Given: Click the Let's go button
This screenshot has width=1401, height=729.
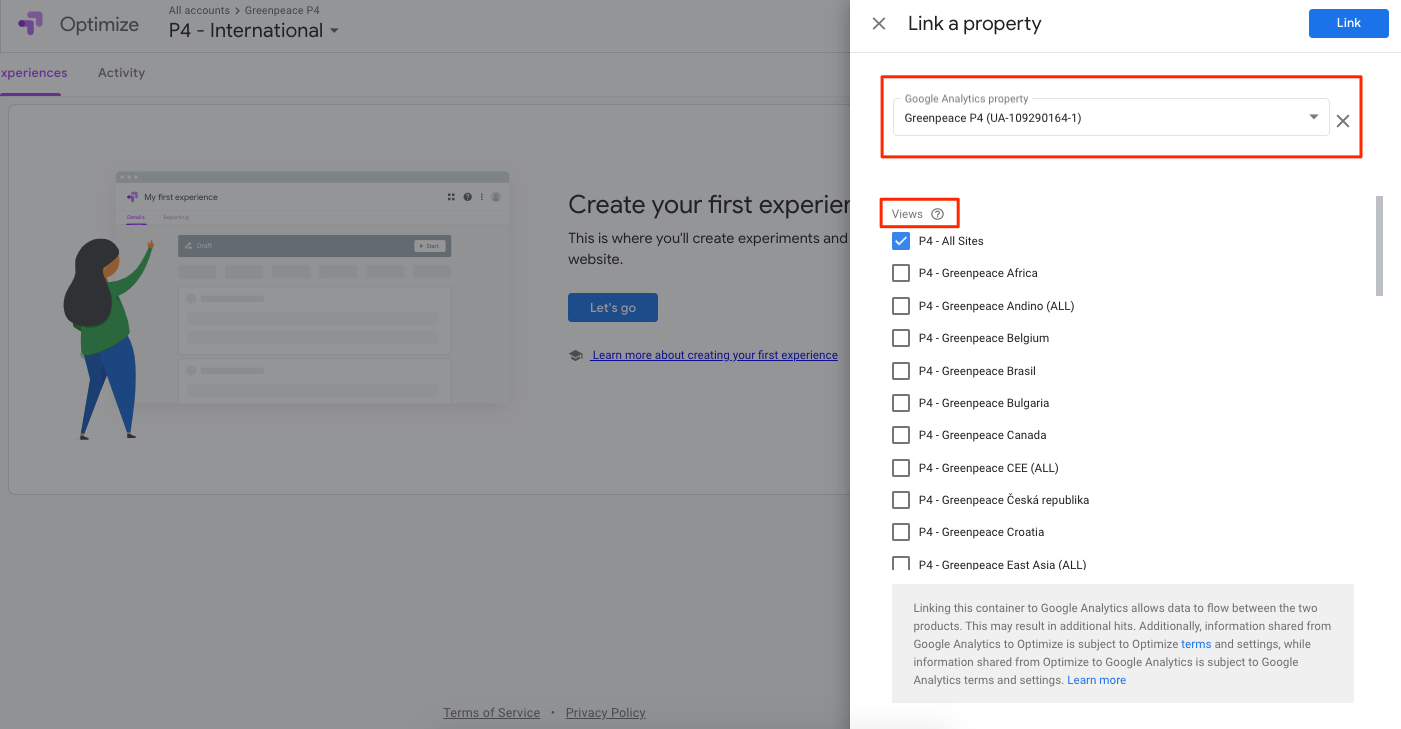Looking at the screenshot, I should [613, 307].
